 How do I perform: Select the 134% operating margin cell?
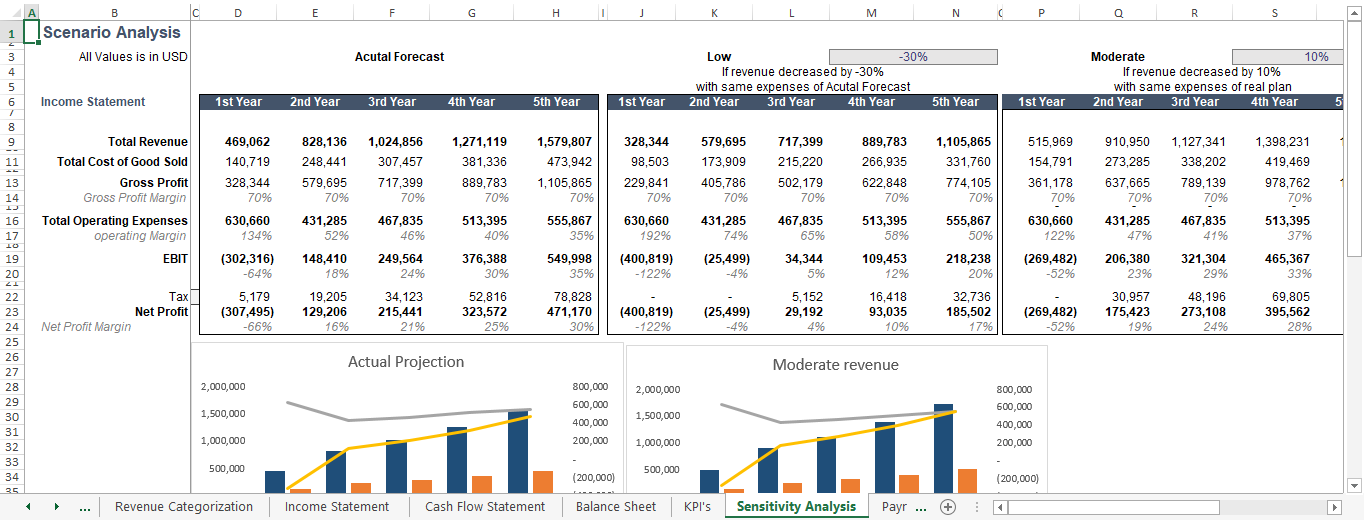236,236
